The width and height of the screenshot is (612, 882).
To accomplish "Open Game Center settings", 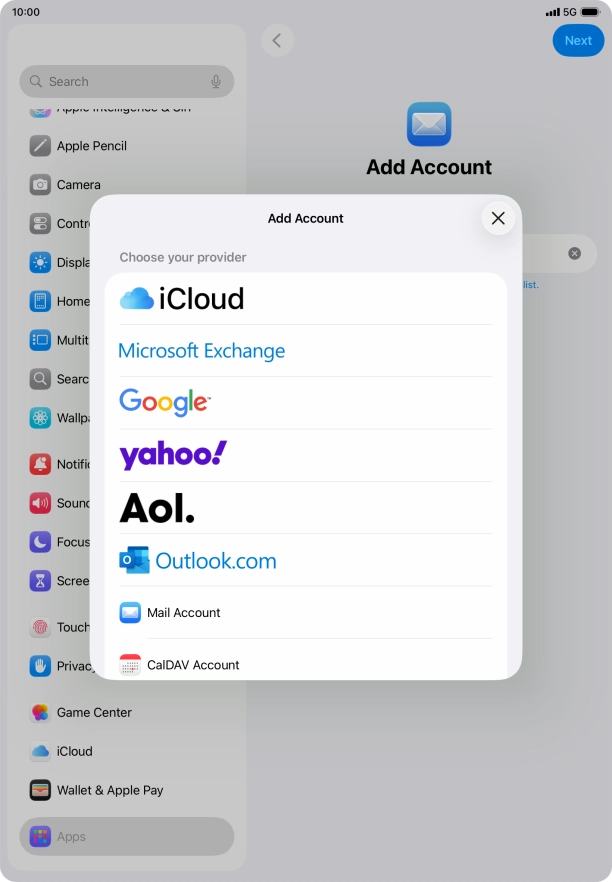I will (94, 713).
